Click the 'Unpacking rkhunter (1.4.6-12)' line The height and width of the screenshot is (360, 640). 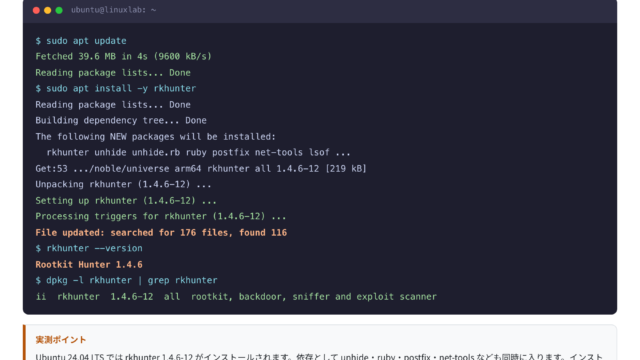click(x=123, y=184)
